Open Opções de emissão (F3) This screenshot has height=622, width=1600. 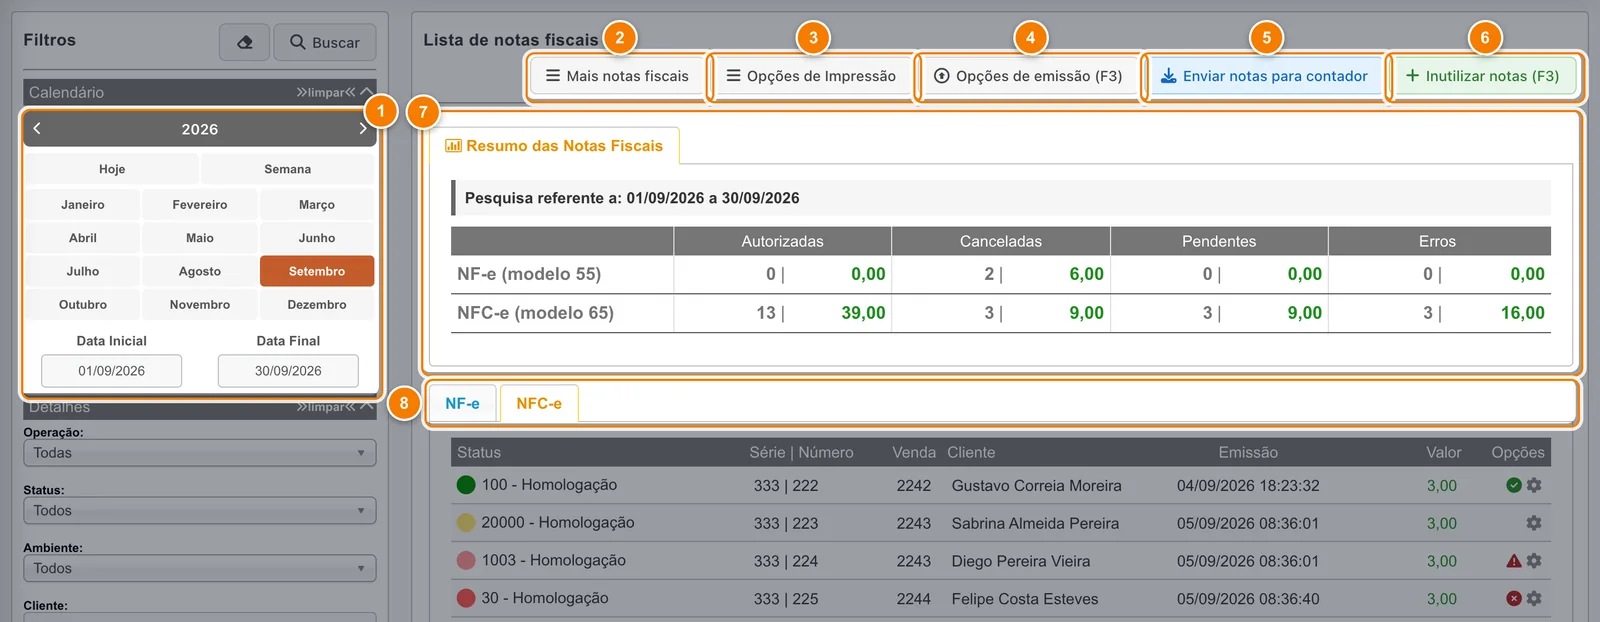coord(1028,76)
